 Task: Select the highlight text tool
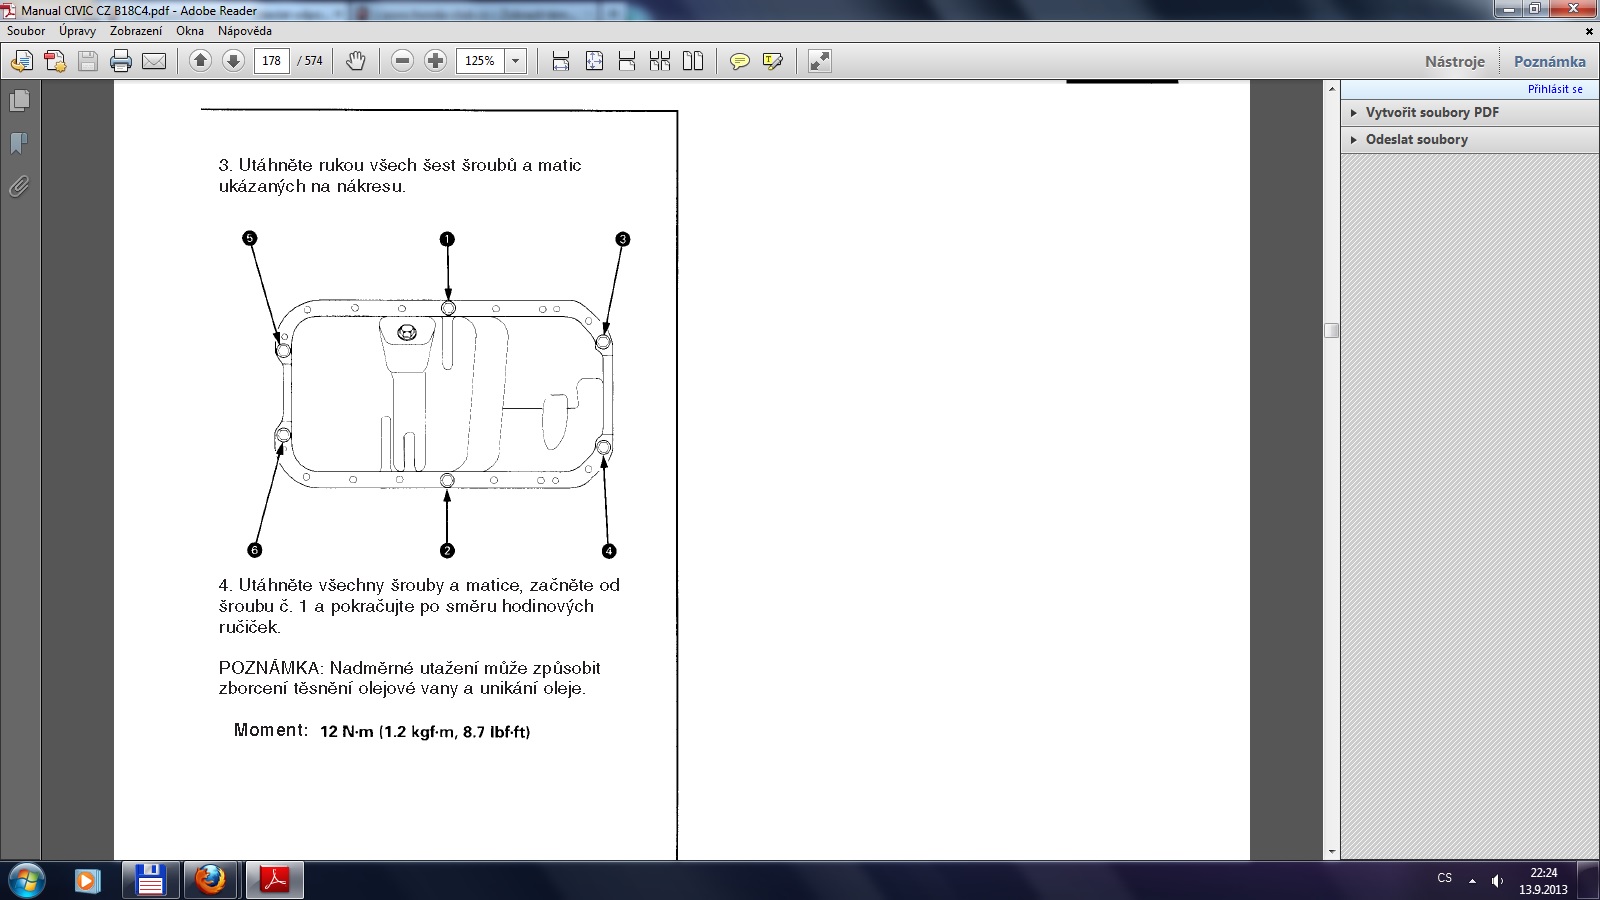[772, 61]
